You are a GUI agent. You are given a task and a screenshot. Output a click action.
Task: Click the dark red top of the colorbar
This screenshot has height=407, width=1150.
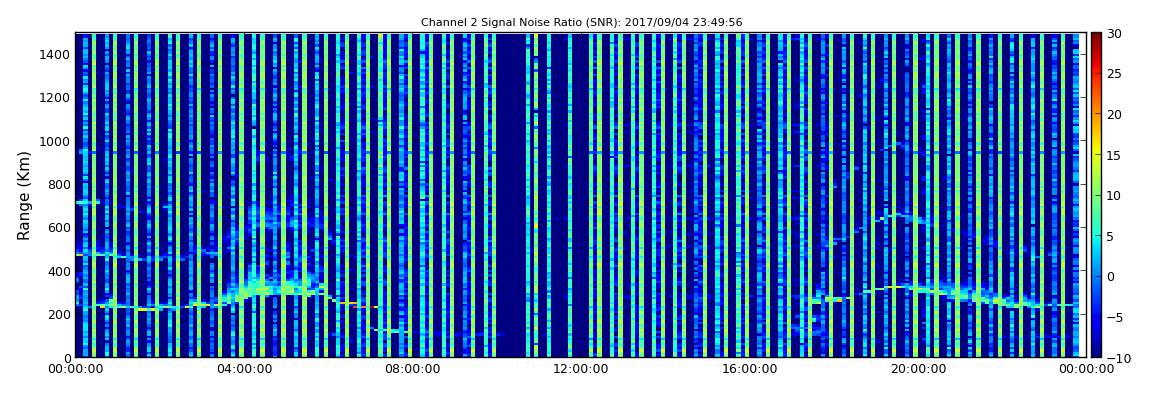(1096, 37)
